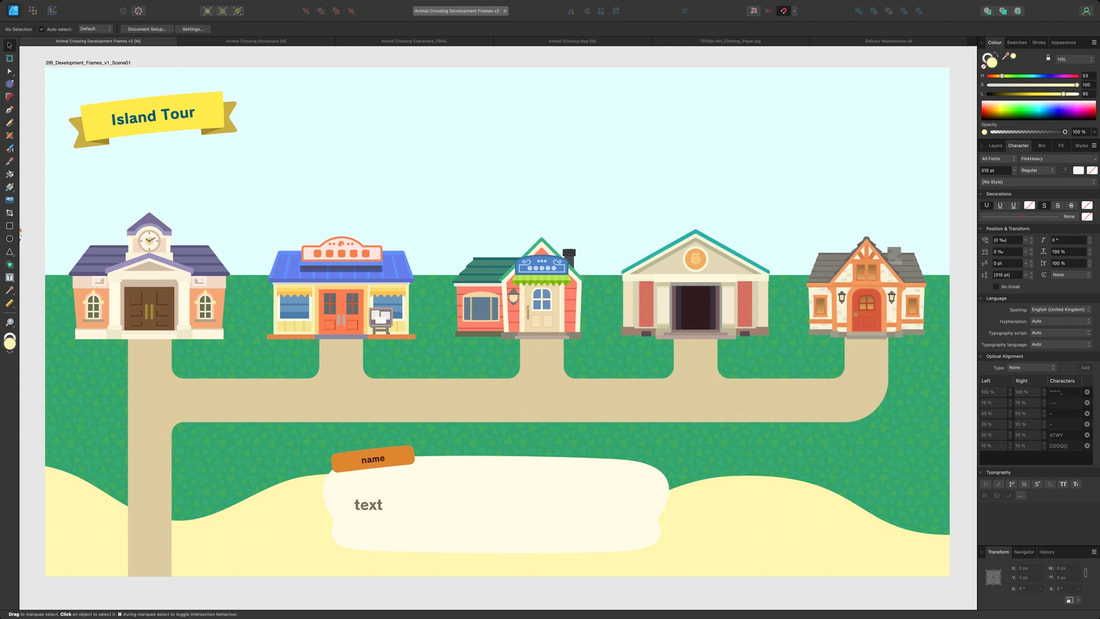The image size is (1100, 619).
Task: Open the Character panel options menu
Action: click(x=1094, y=145)
